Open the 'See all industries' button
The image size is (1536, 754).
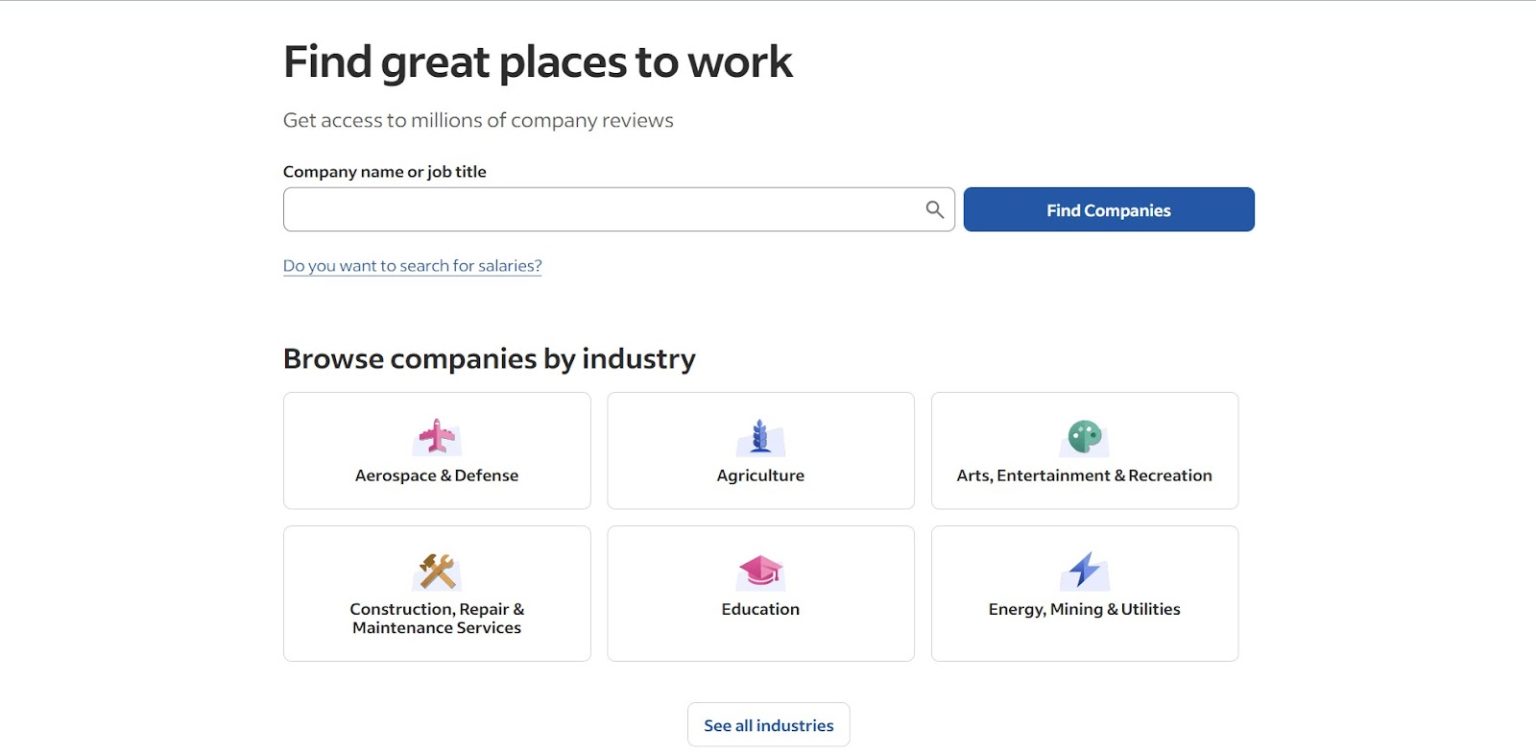(x=768, y=725)
